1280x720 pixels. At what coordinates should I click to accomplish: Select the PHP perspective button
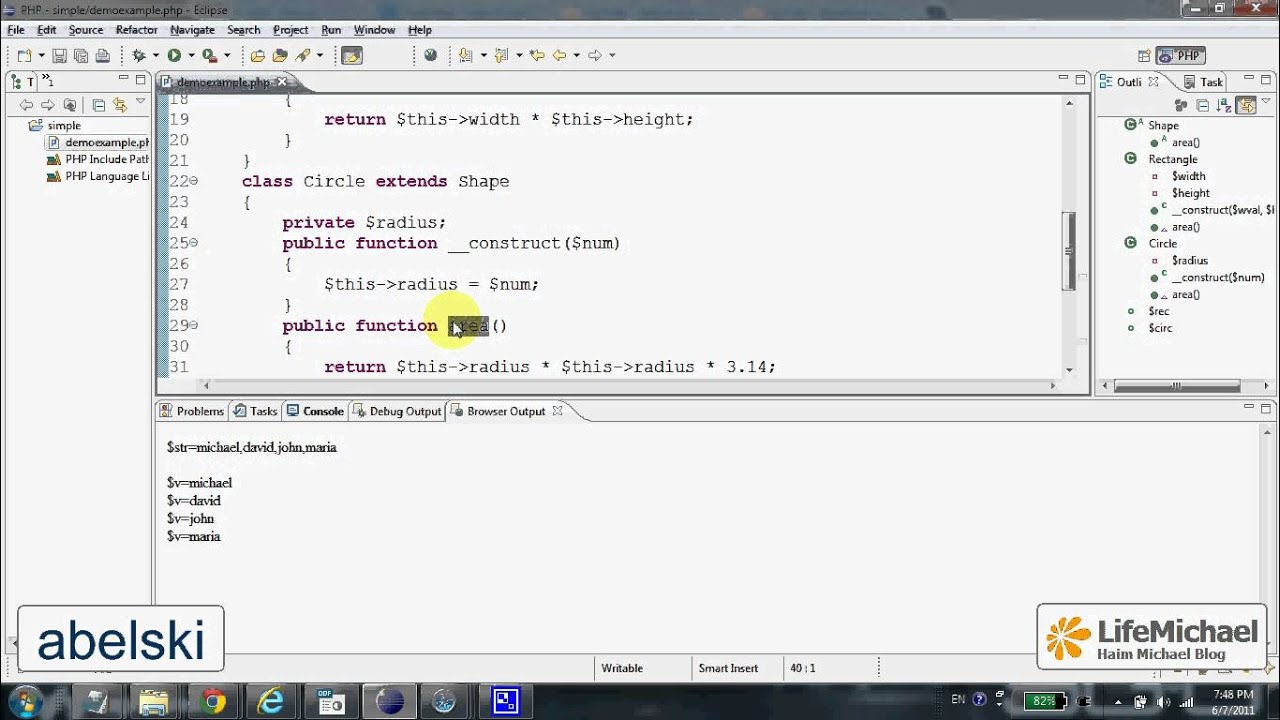point(1180,56)
